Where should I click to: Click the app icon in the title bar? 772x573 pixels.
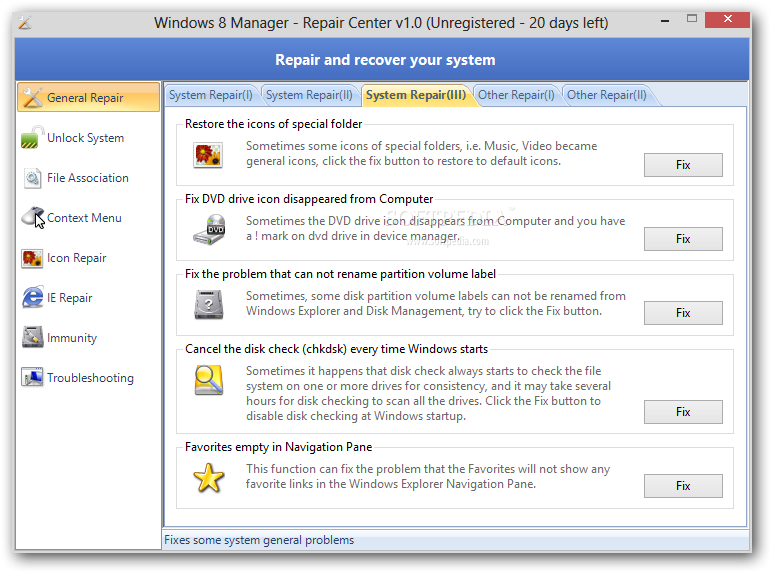point(25,23)
